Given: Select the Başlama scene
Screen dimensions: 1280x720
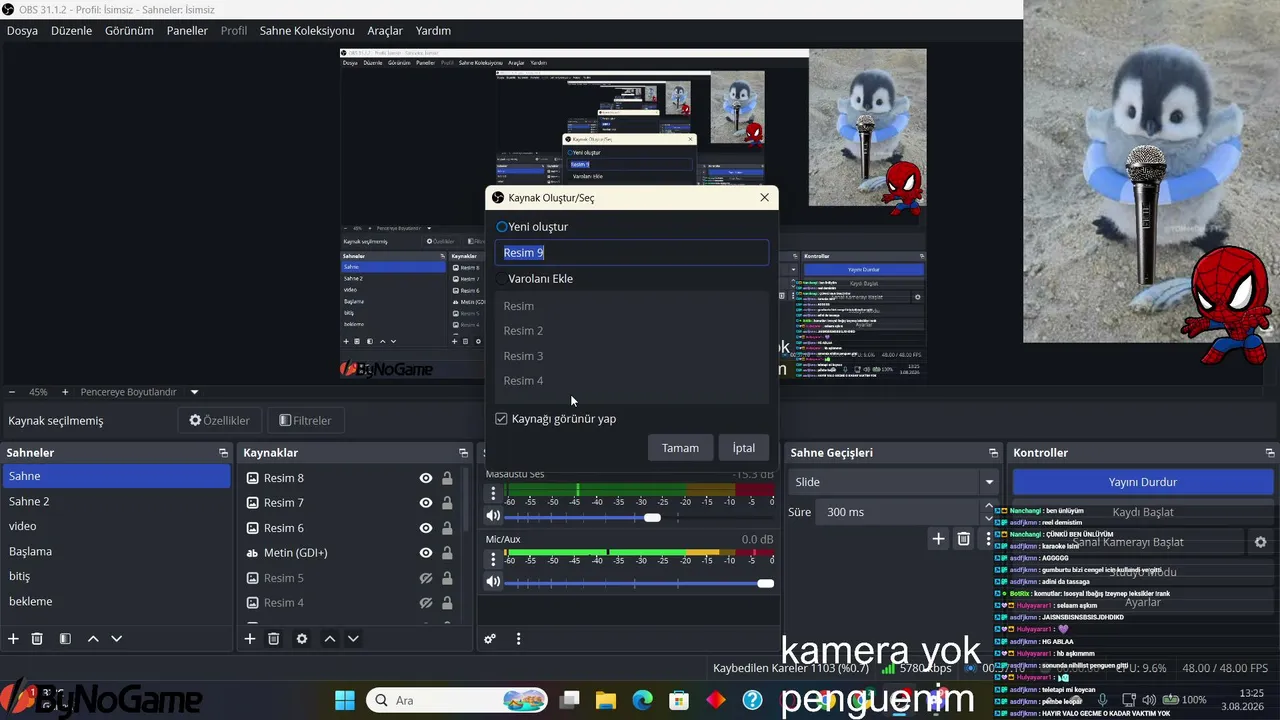Looking at the screenshot, I should click(116, 551).
